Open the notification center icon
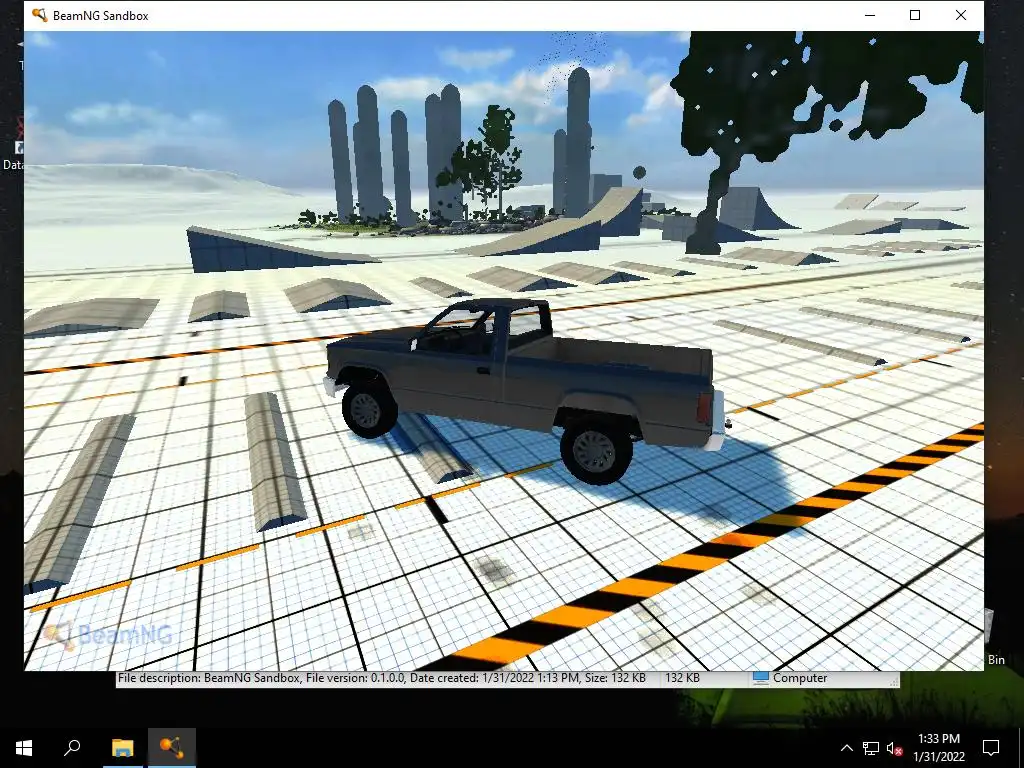 (x=991, y=748)
